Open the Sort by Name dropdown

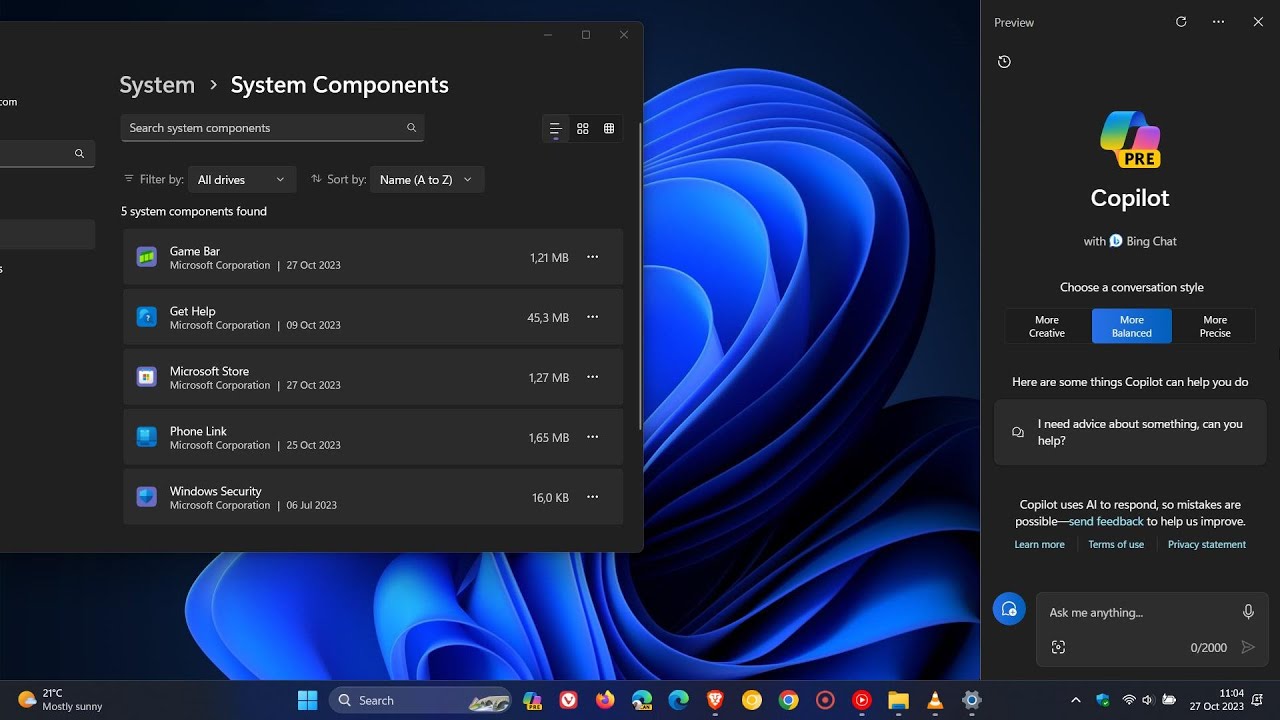(x=427, y=180)
